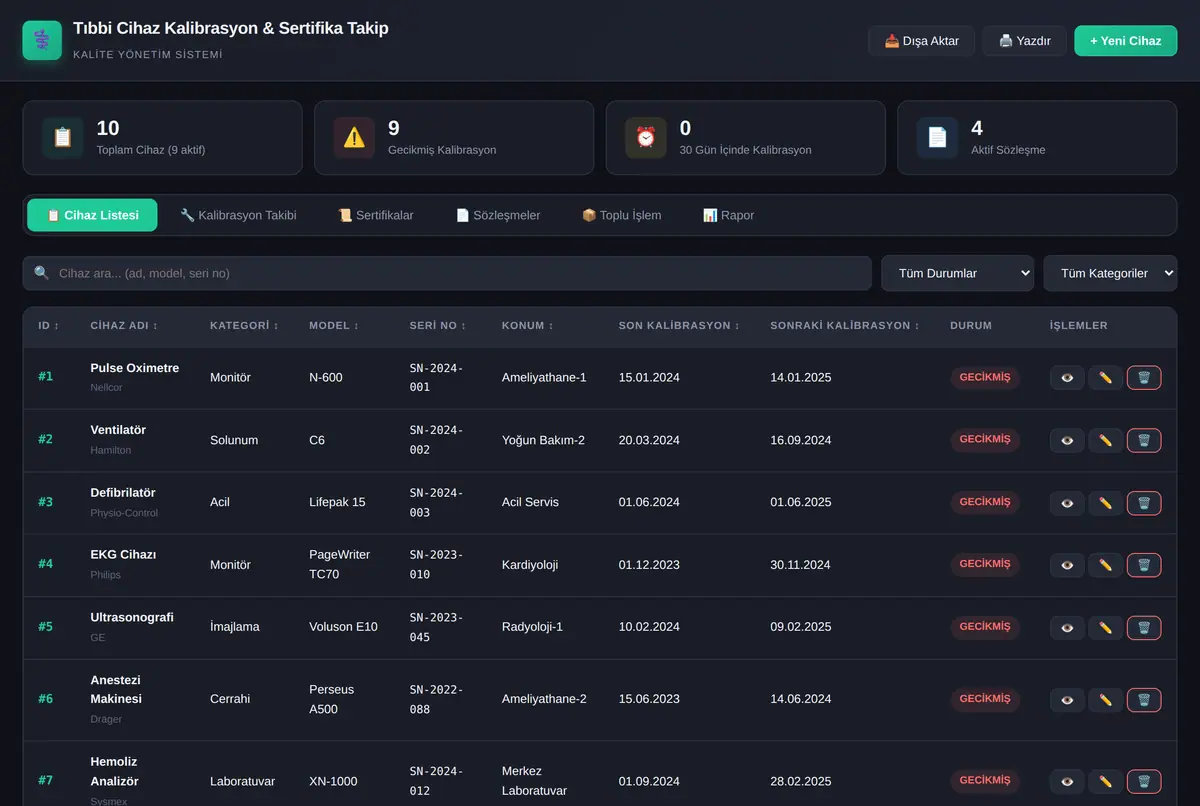
Task: Open the Rapor tab
Action: [728, 215]
